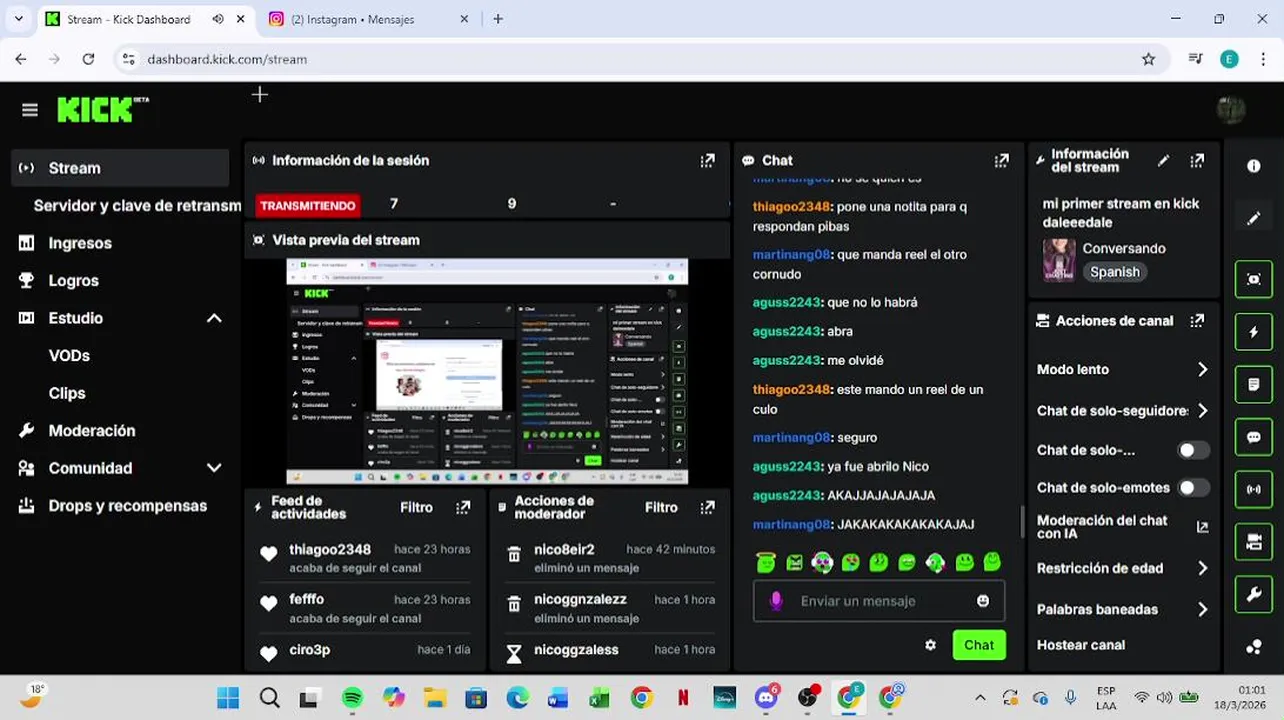
Task: Select Stream in left sidebar
Action: coord(120,168)
